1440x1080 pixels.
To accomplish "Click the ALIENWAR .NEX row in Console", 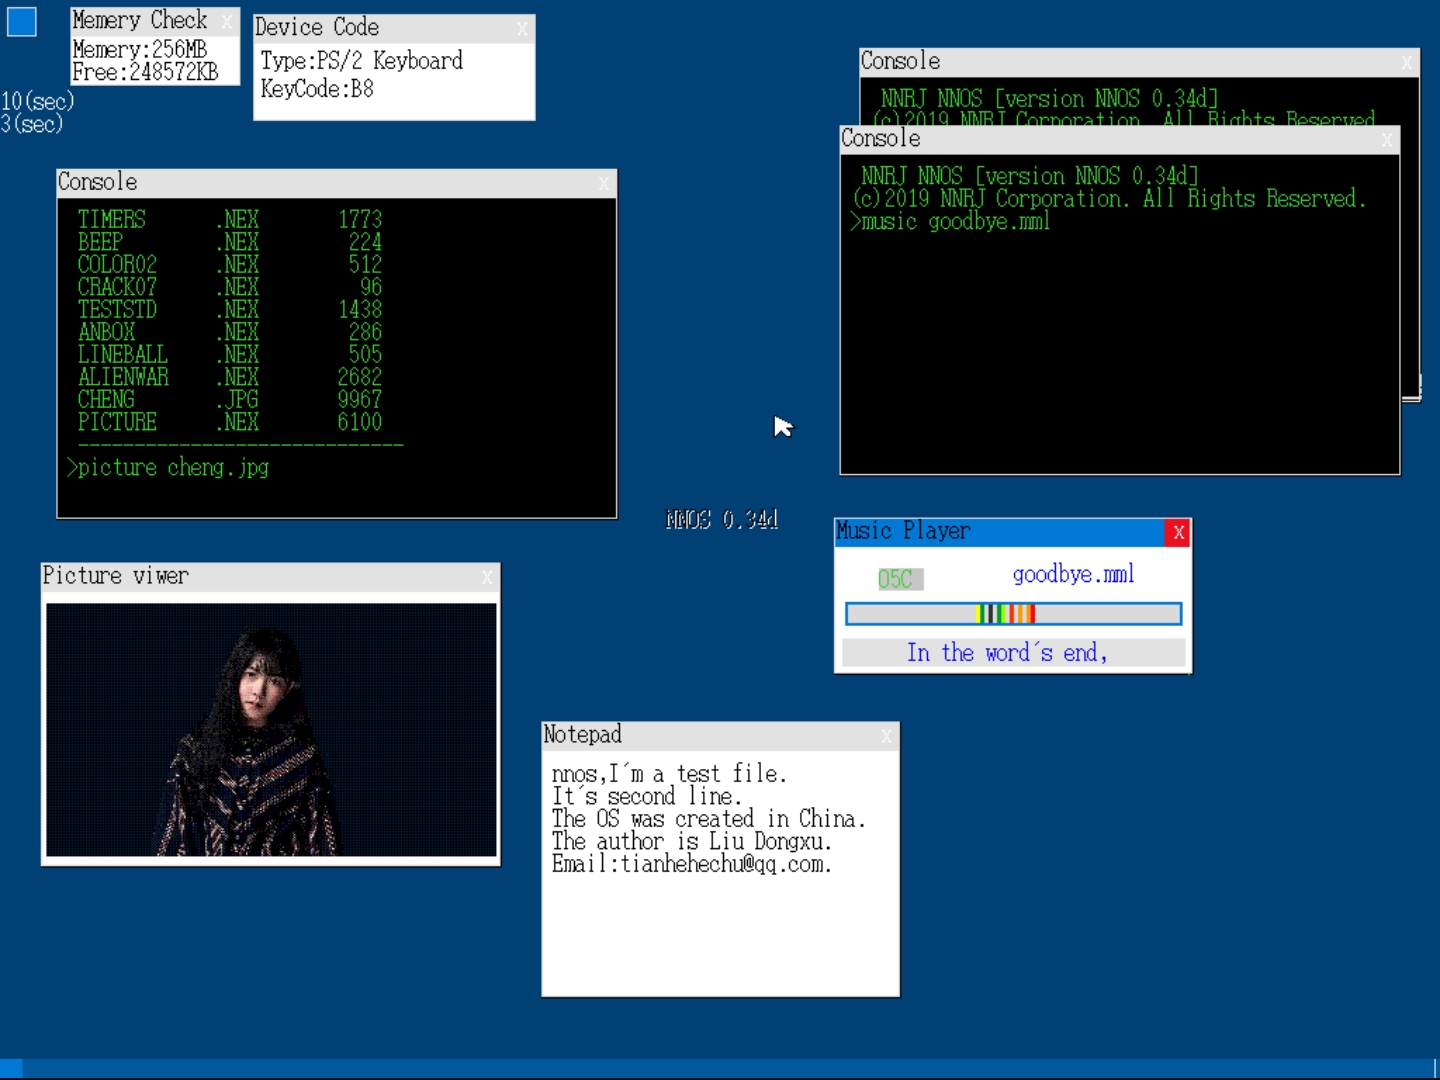I will pyautogui.click(x=230, y=377).
